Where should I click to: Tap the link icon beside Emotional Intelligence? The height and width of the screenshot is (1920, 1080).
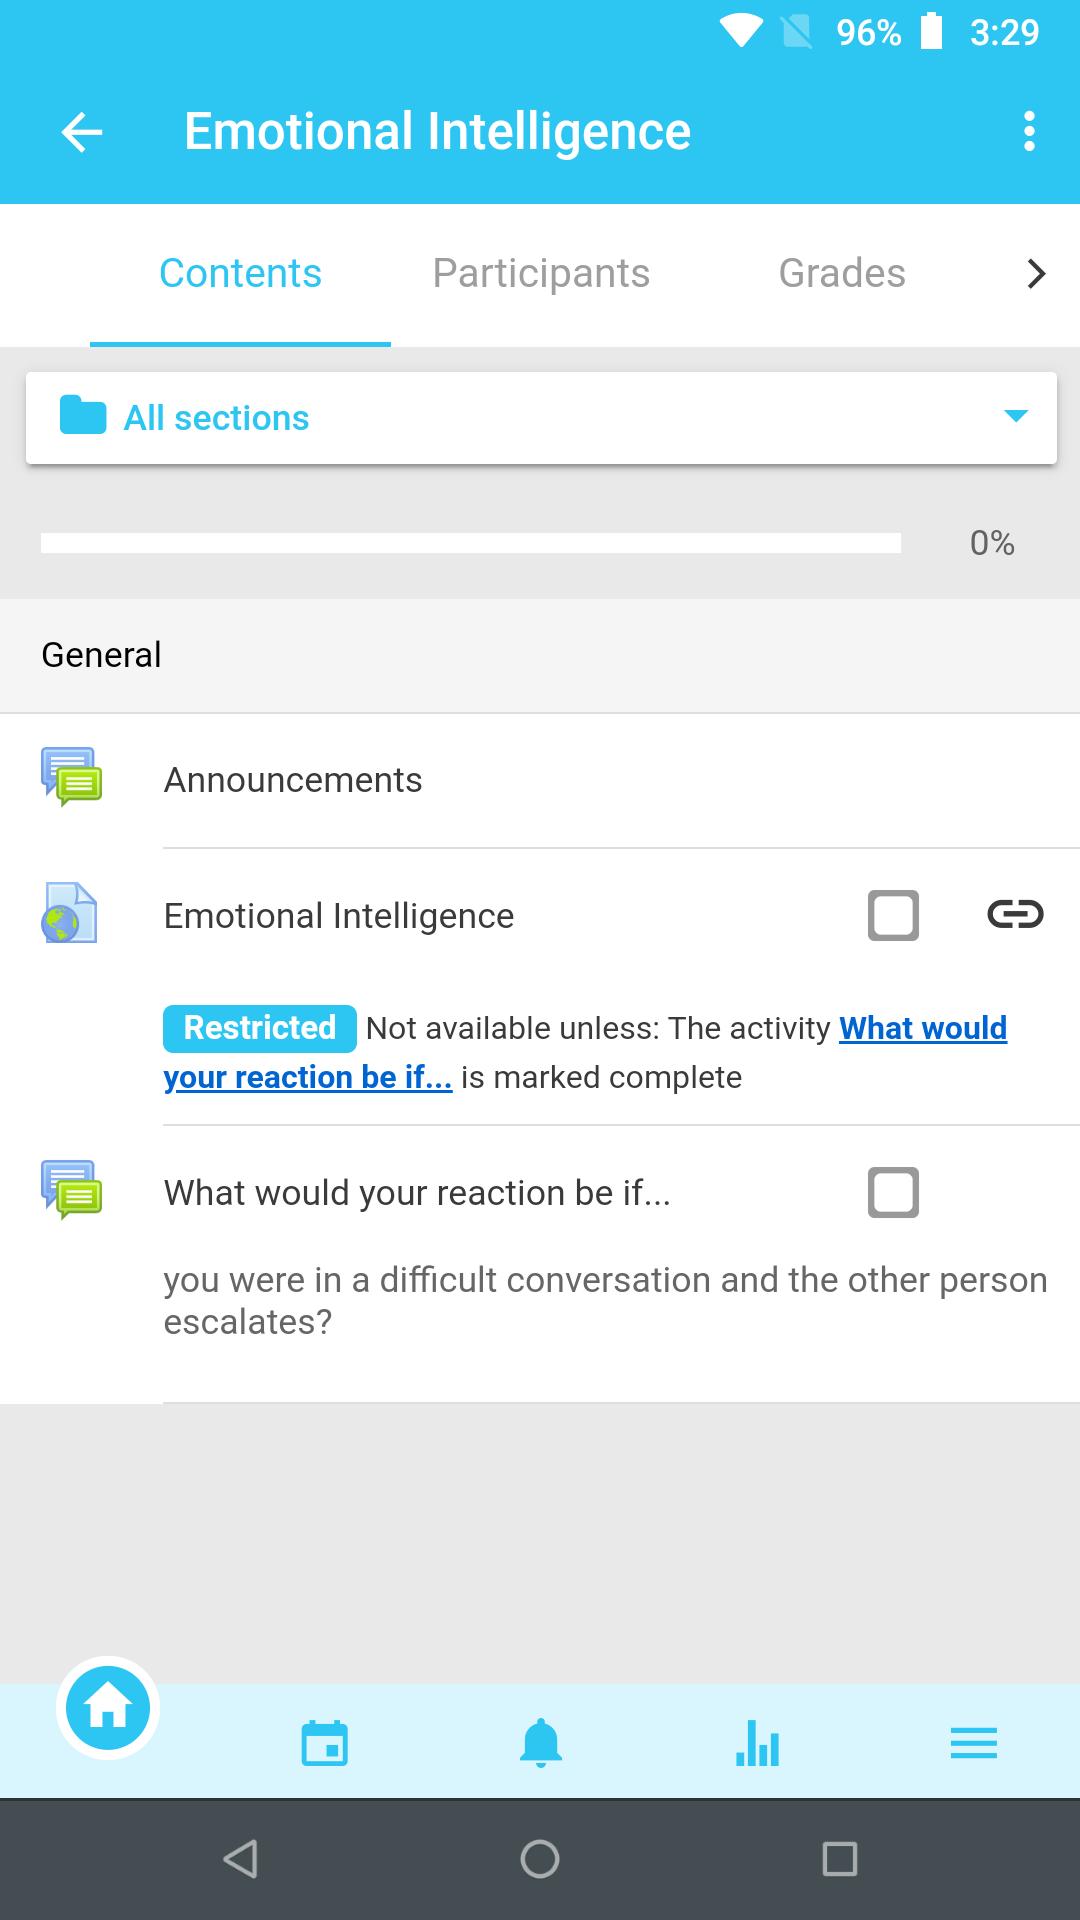[1015, 915]
